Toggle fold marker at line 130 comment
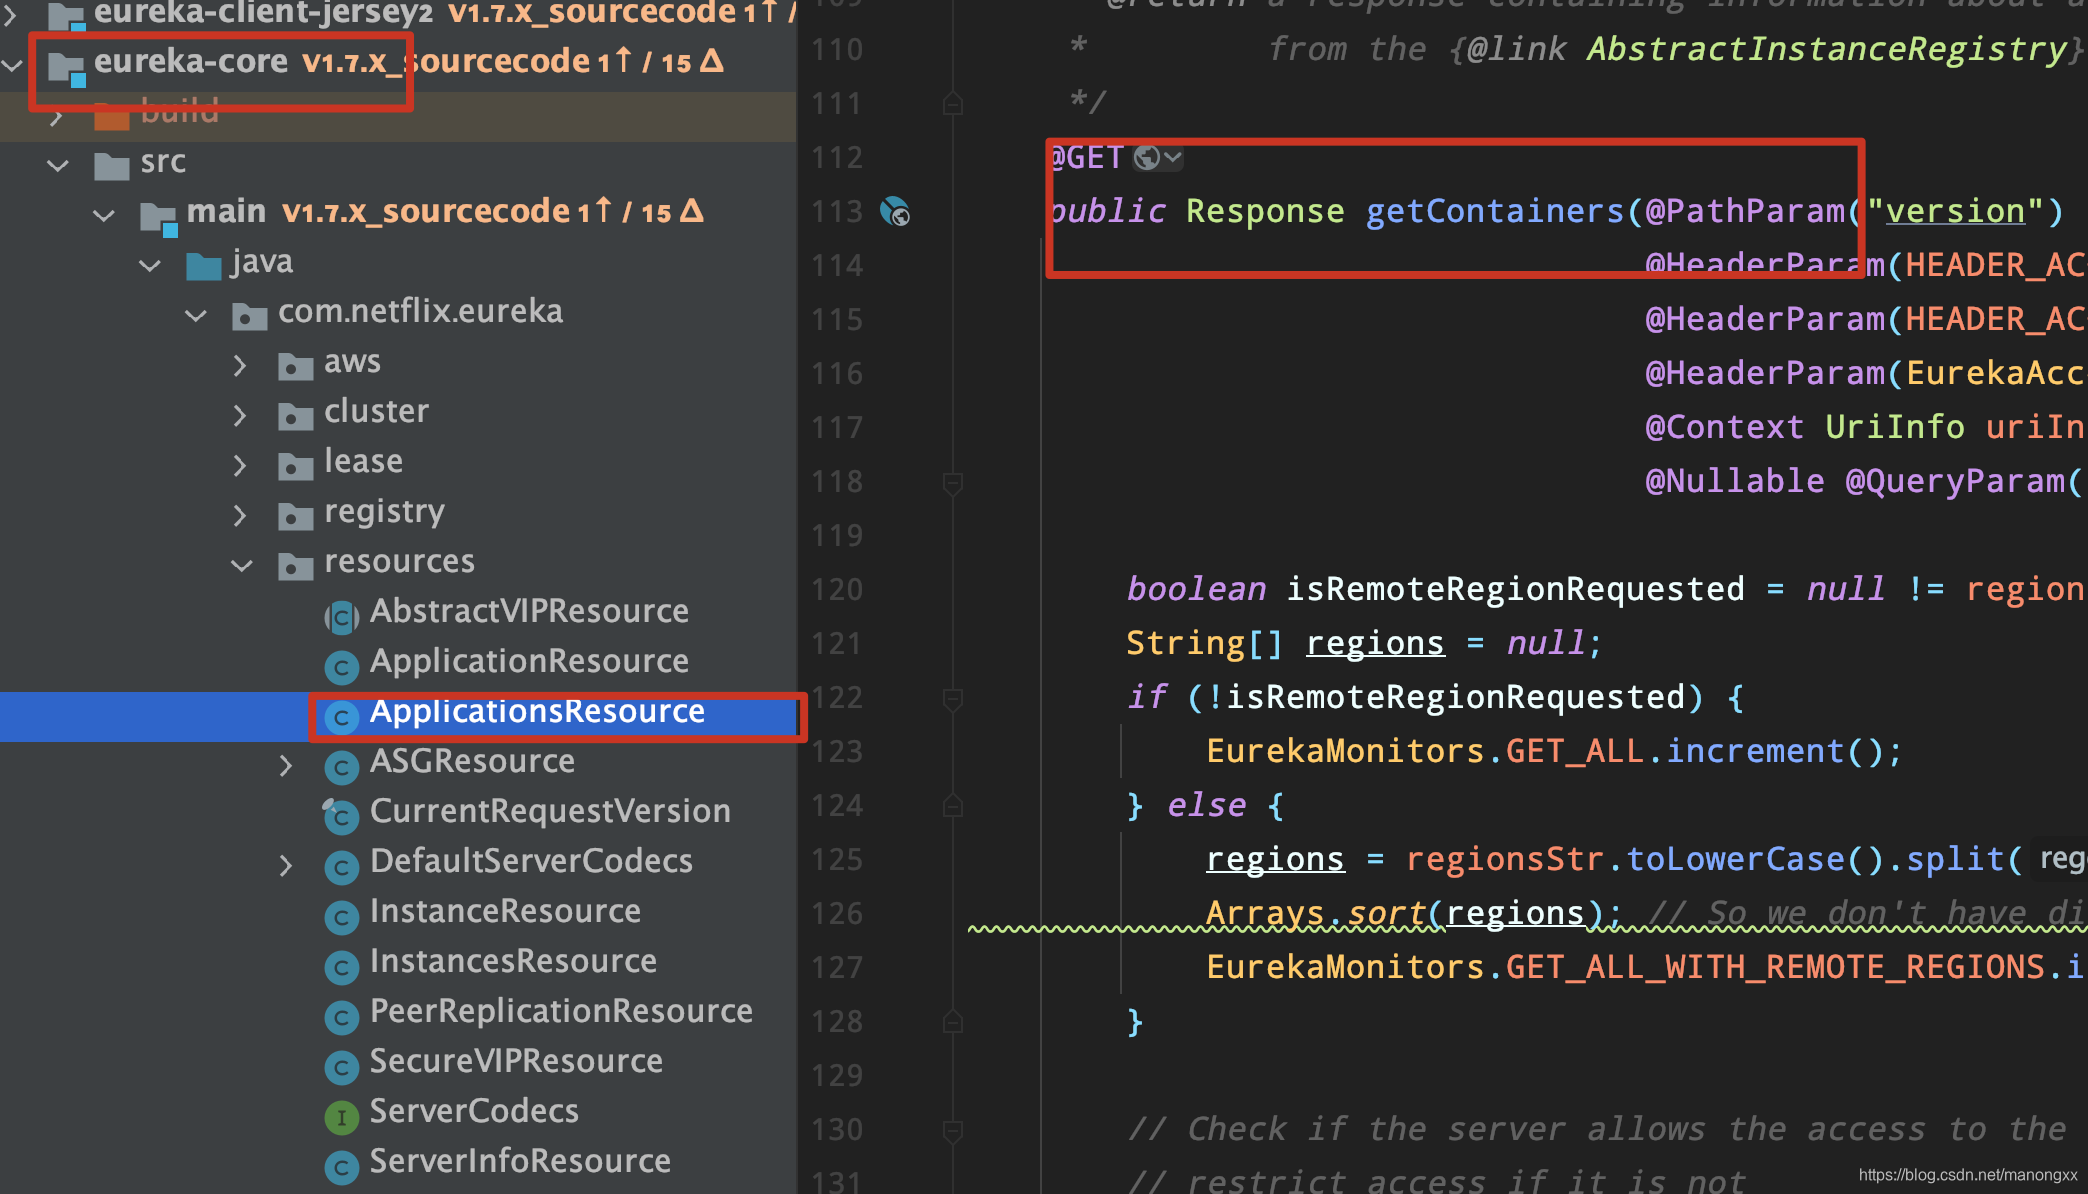 tap(953, 1130)
